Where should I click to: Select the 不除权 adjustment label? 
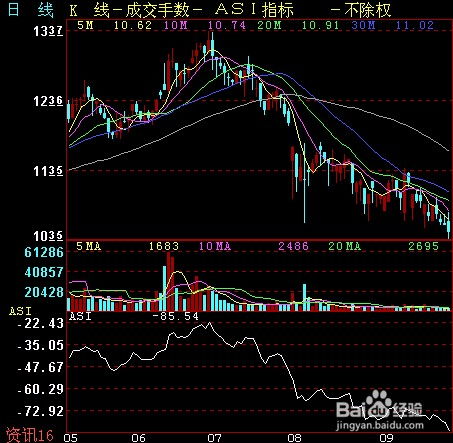367,10
